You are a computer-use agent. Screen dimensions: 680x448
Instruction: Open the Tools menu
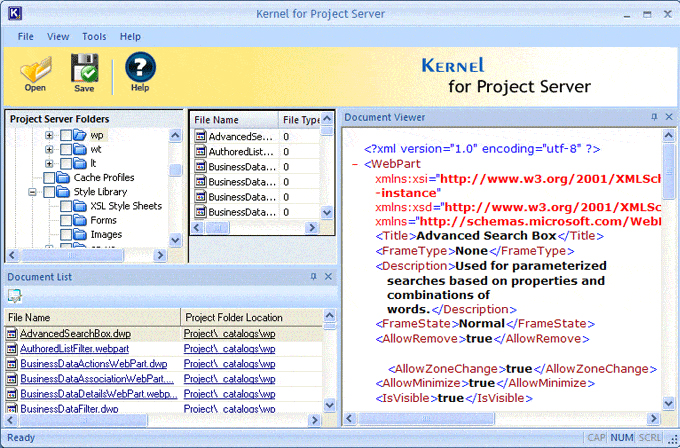tap(94, 37)
